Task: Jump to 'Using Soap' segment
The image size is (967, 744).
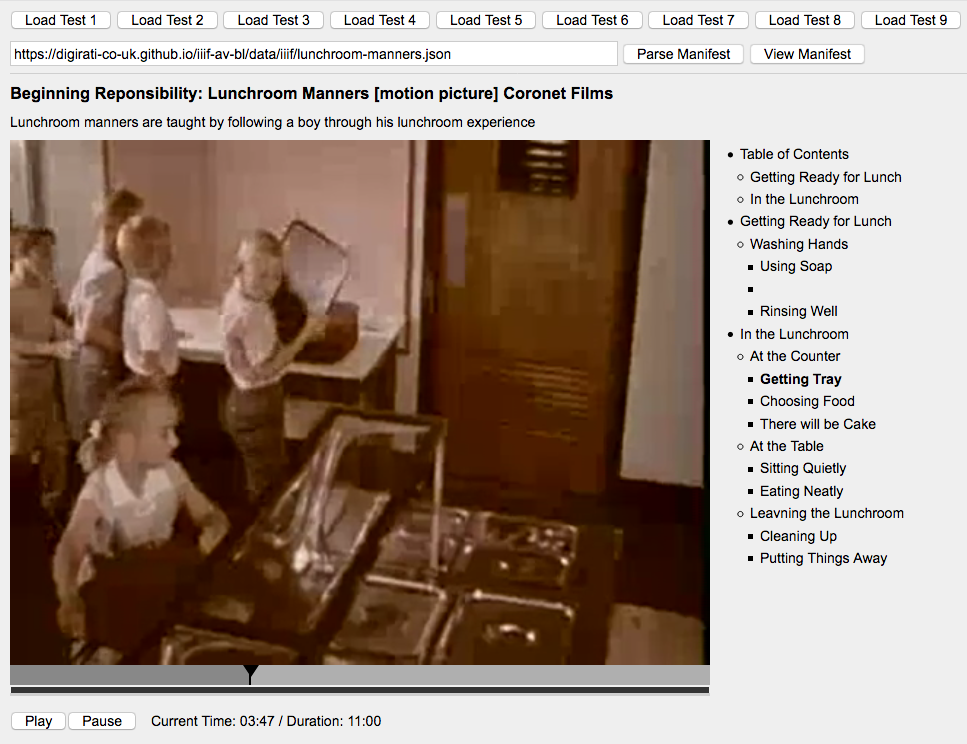Action: (796, 267)
